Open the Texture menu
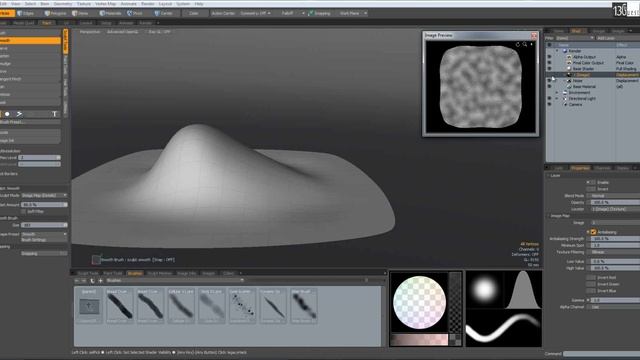The image size is (640, 360). click(84, 4)
